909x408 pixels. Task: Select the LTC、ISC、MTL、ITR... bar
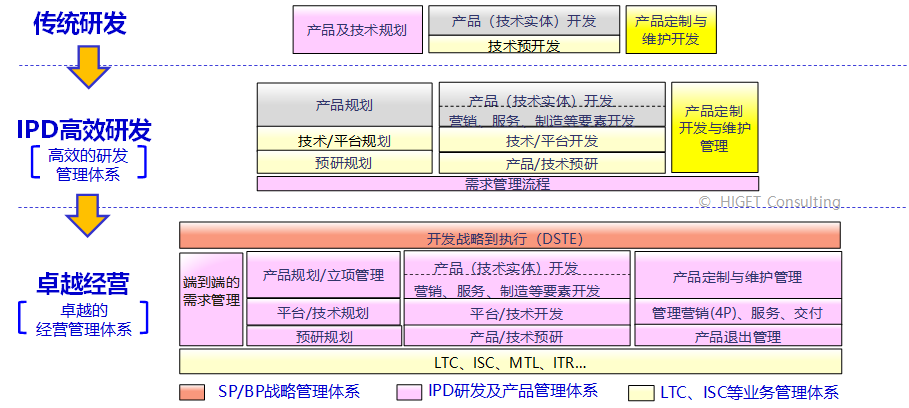[x=510, y=362]
